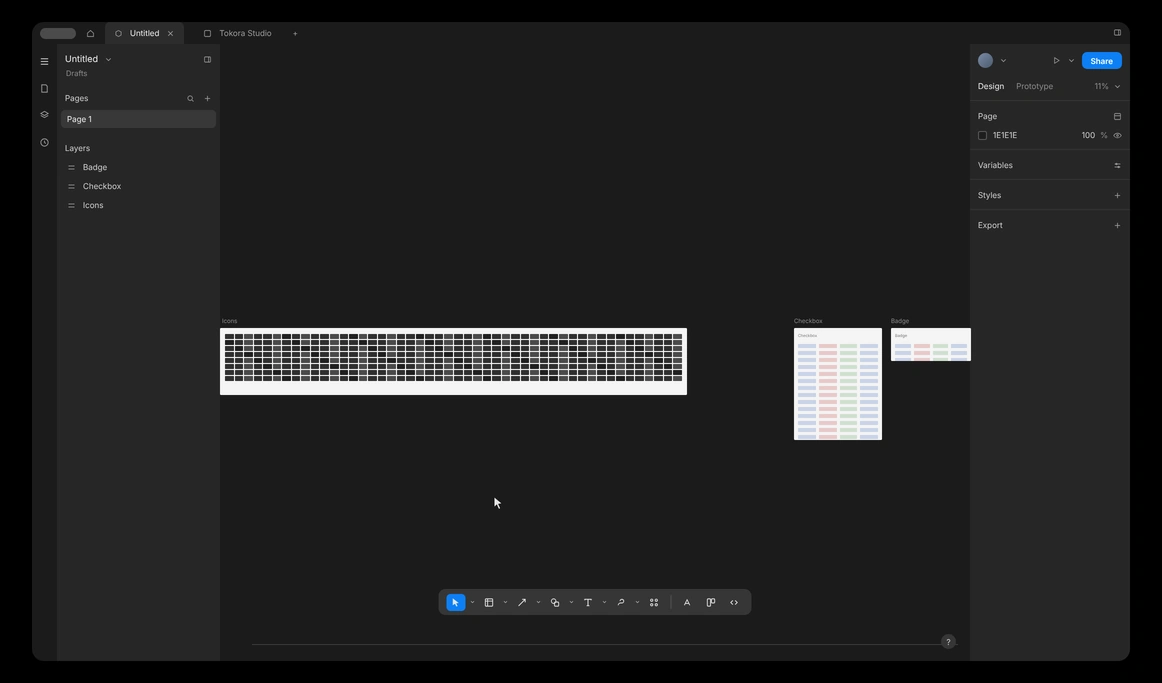The height and width of the screenshot is (683, 1162).
Task: Open the Prototype tab
Action: coord(1035,87)
